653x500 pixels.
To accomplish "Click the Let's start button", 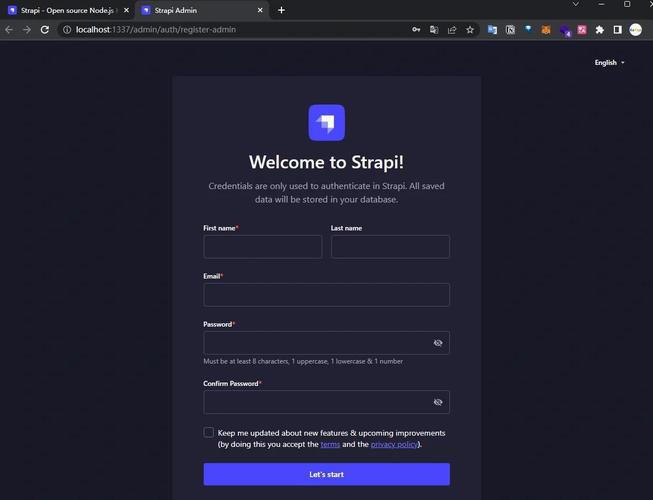I will (326, 474).
